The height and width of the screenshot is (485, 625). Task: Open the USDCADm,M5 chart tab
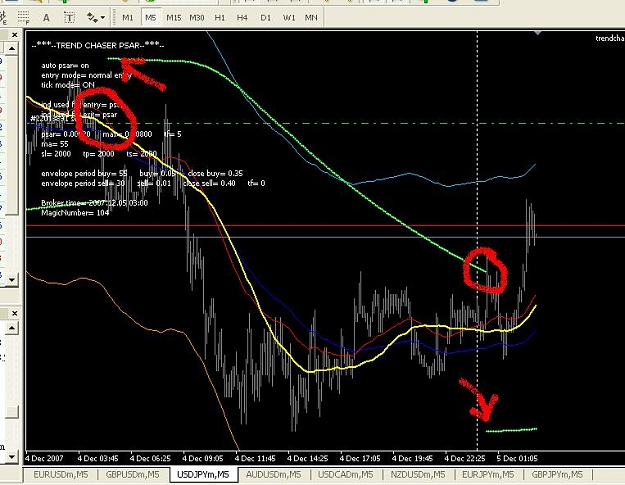(x=345, y=475)
